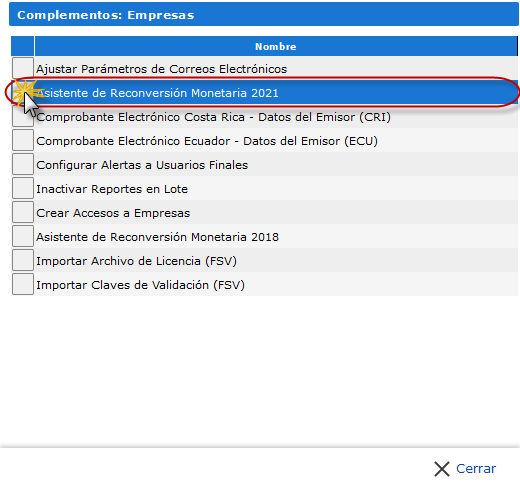The width and height of the screenshot is (520, 489).
Task: Click the X icon beside Cerrar
Action: coord(442,469)
